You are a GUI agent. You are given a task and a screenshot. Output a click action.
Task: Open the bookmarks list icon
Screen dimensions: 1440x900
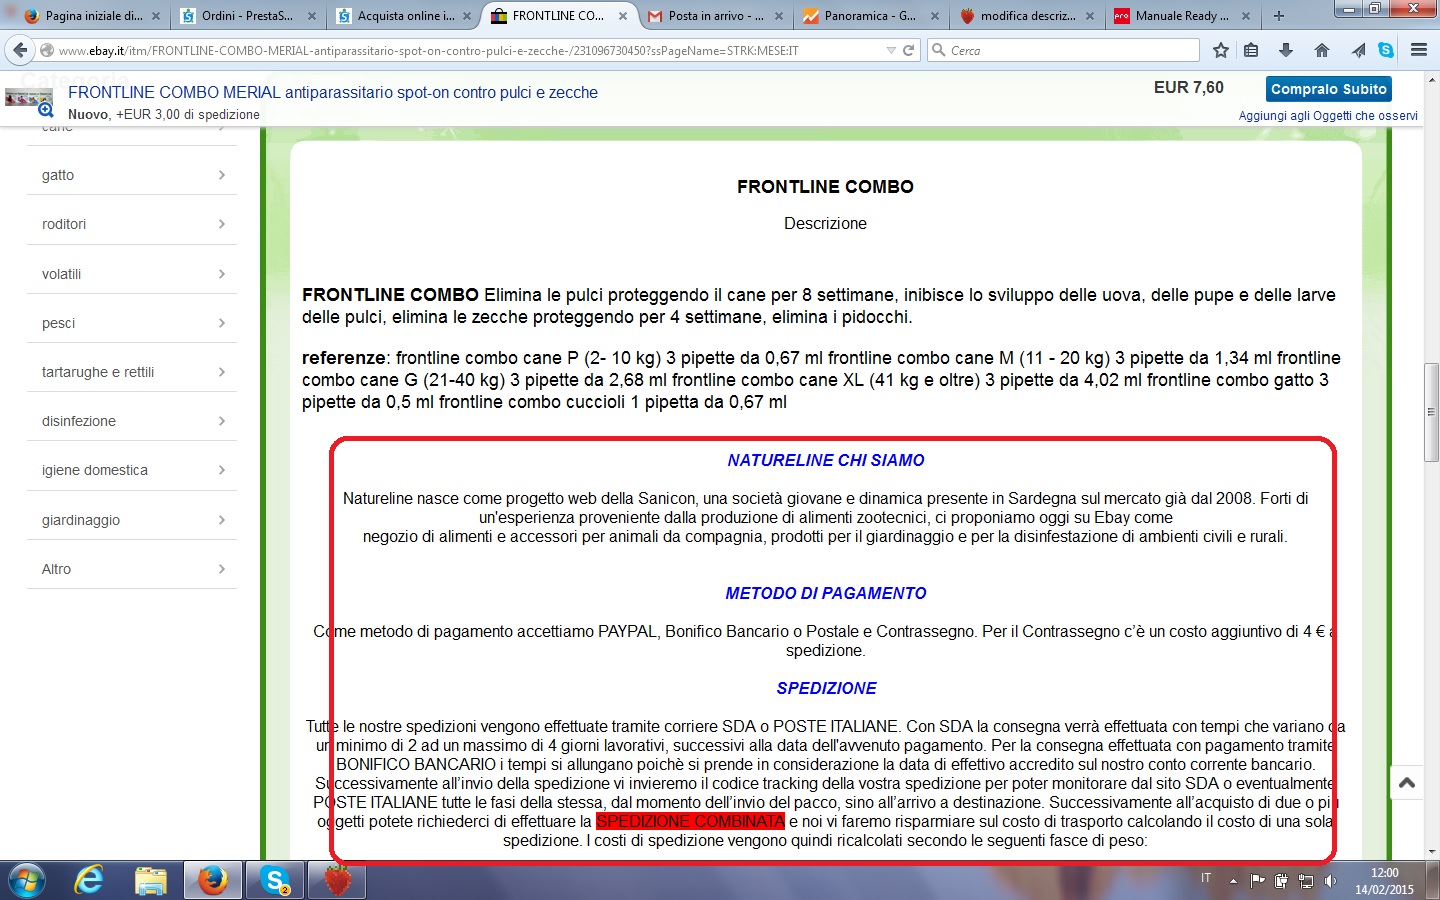[1251, 50]
